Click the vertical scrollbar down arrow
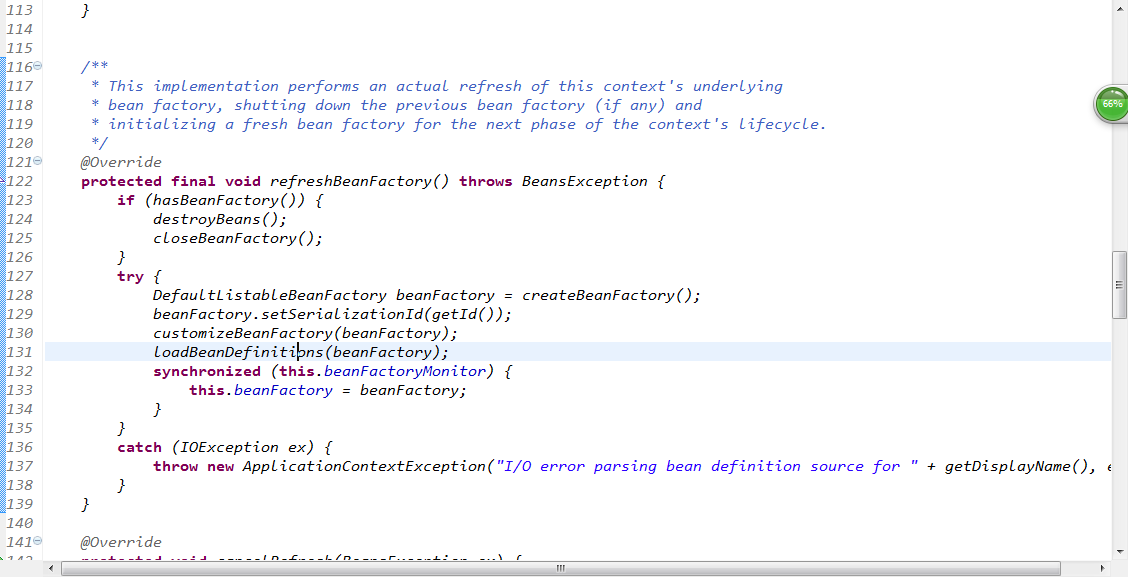 point(1119,551)
